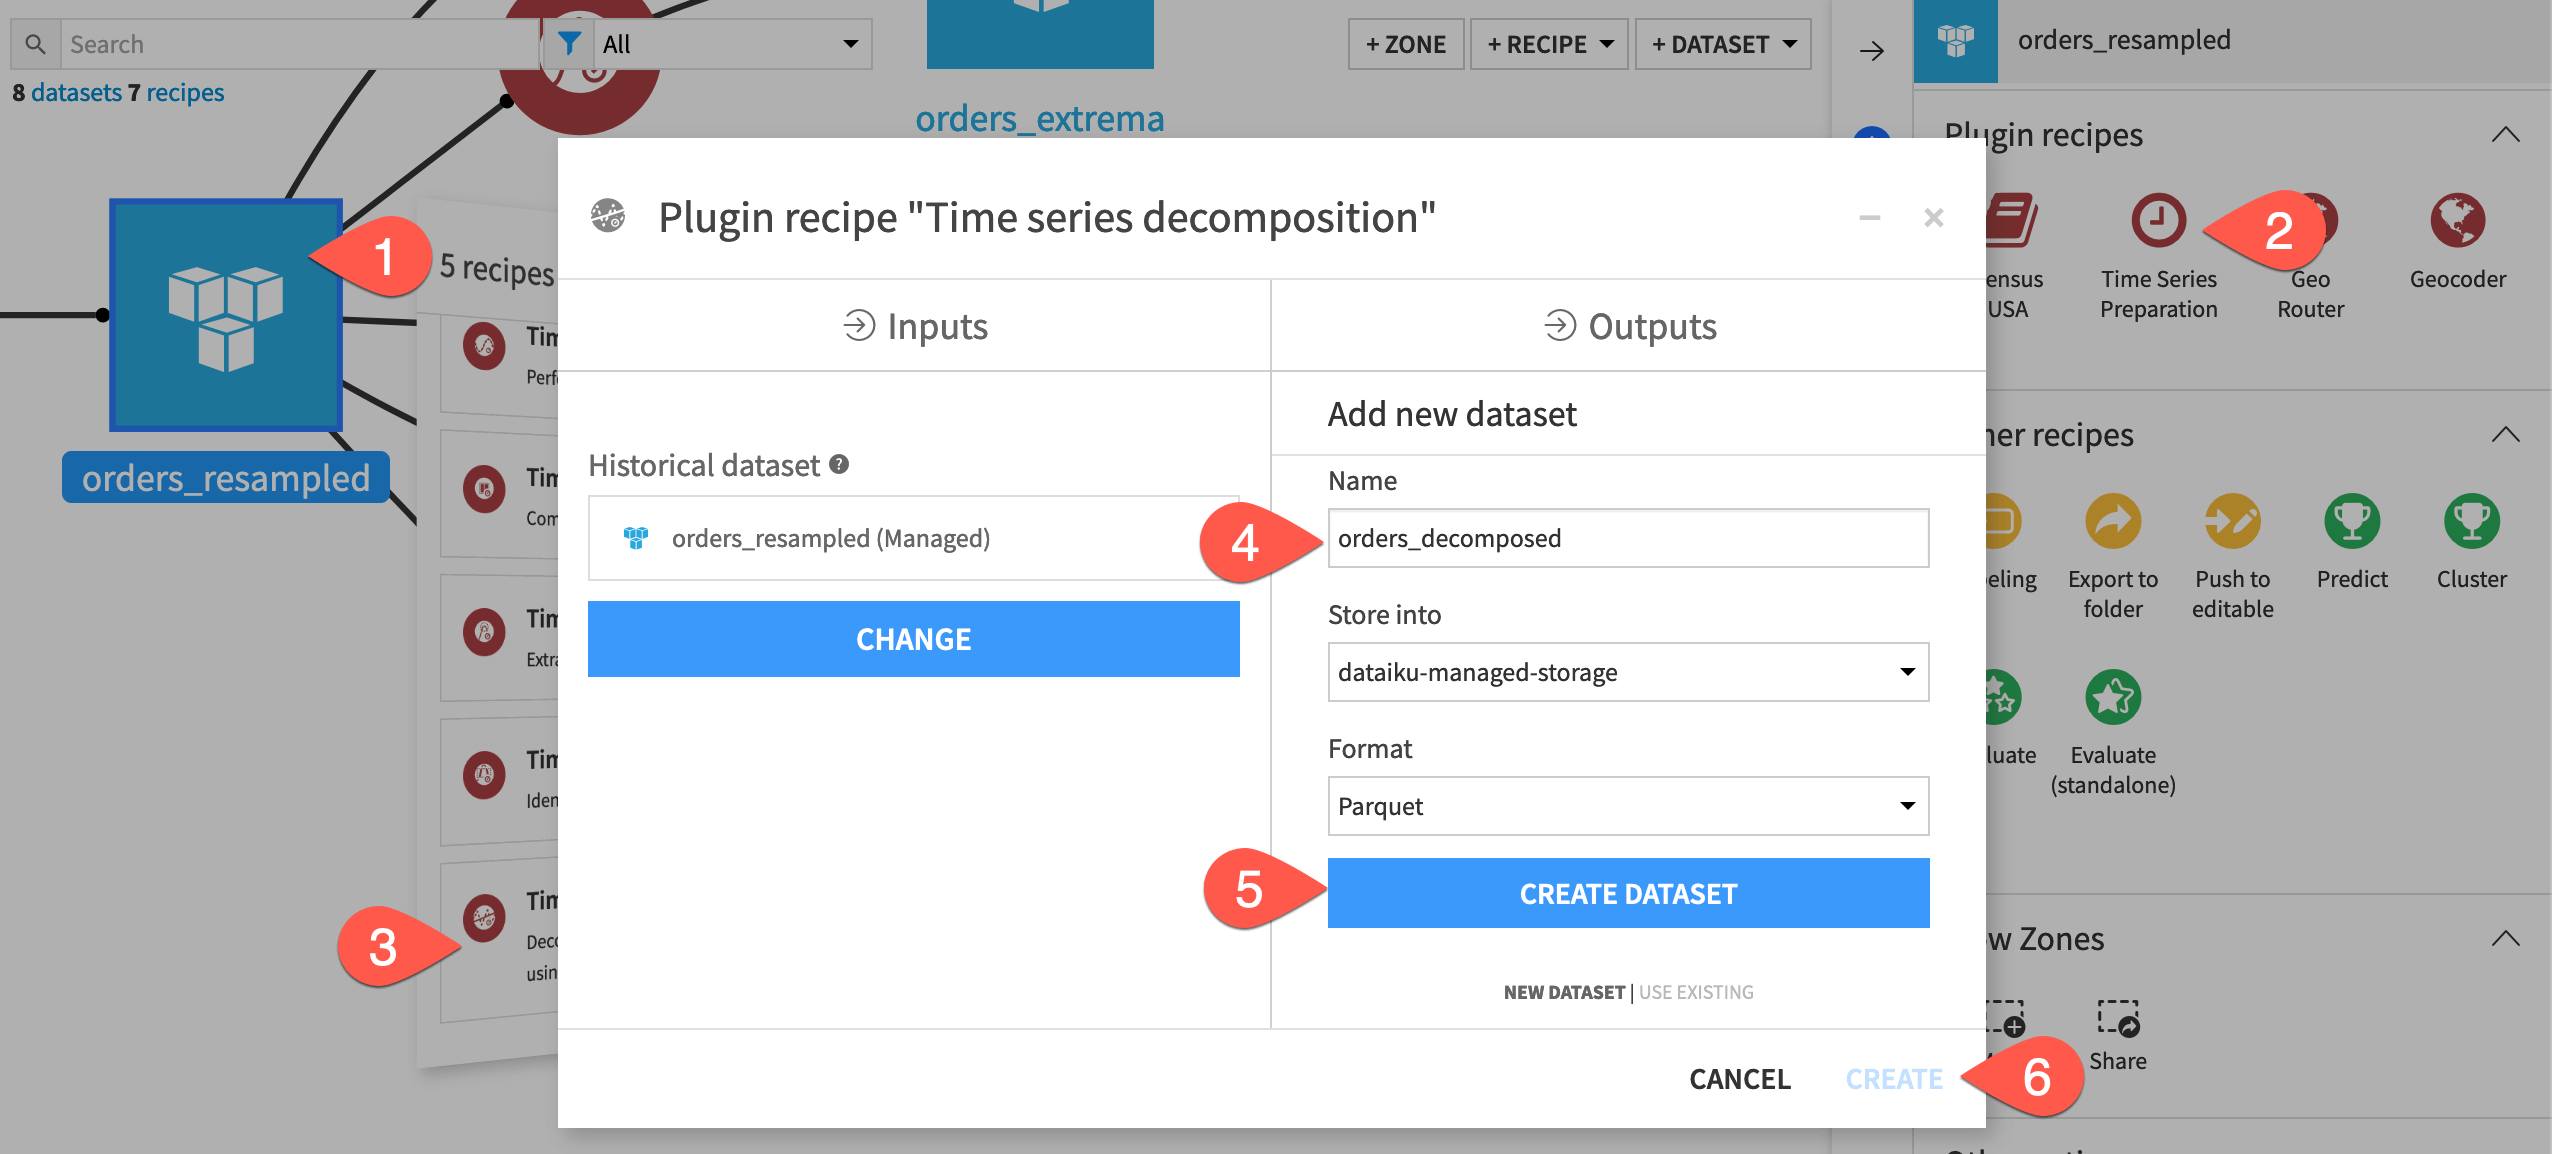
Task: Switch to the Inputs tab
Action: coord(916,324)
